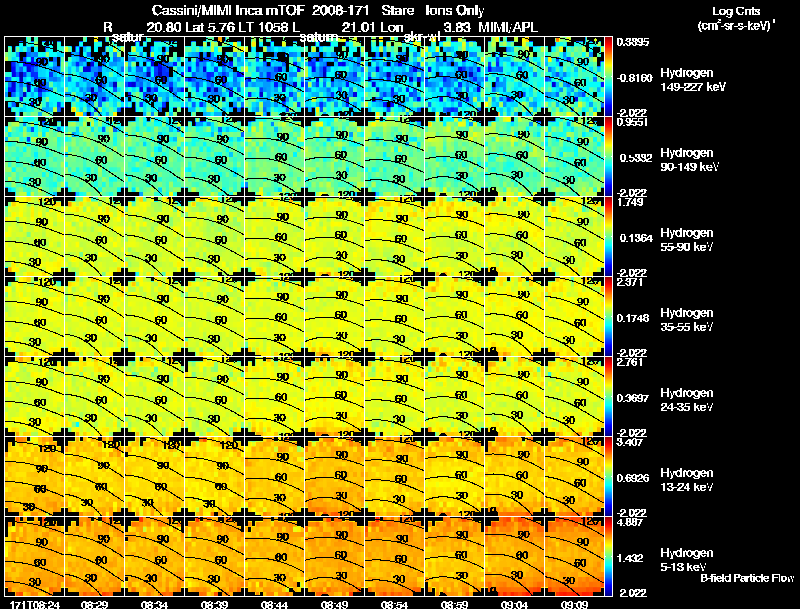Click the '3.407' color scale maximum
This screenshot has width=800, height=609.
(x=630, y=442)
